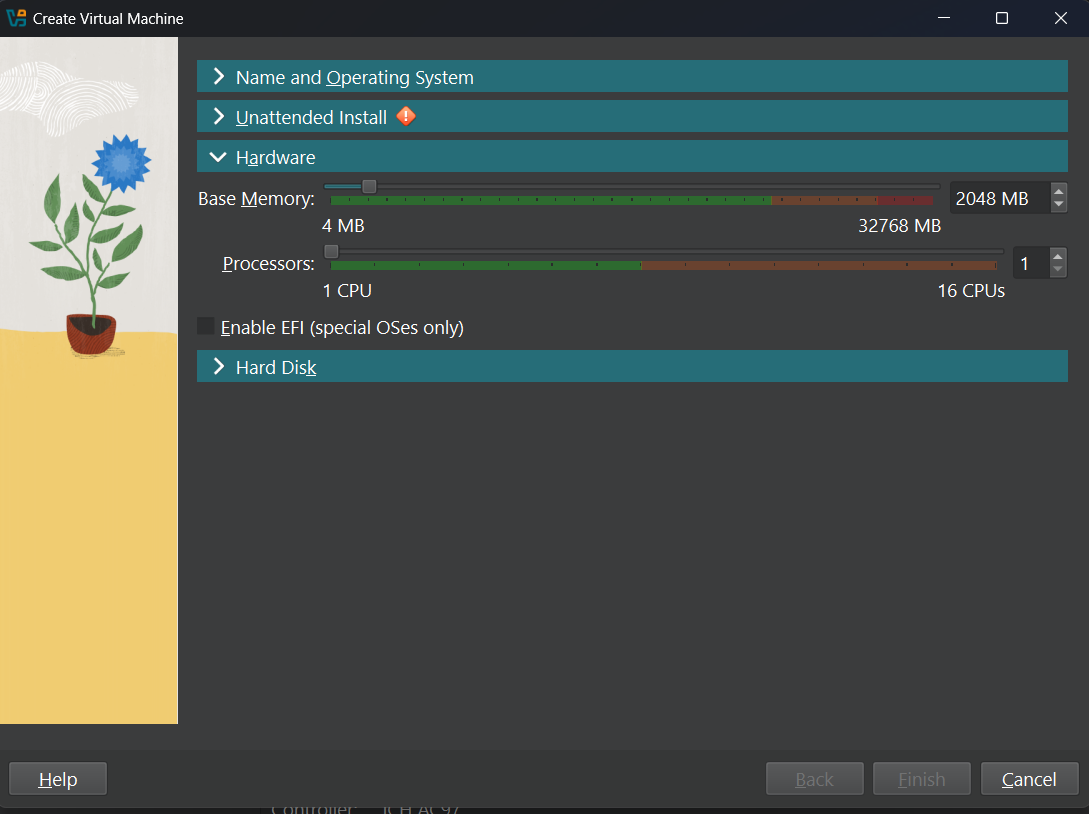The image size is (1089, 814).
Task: Maximize the Create Virtual Machine window
Action: click(x=1002, y=18)
